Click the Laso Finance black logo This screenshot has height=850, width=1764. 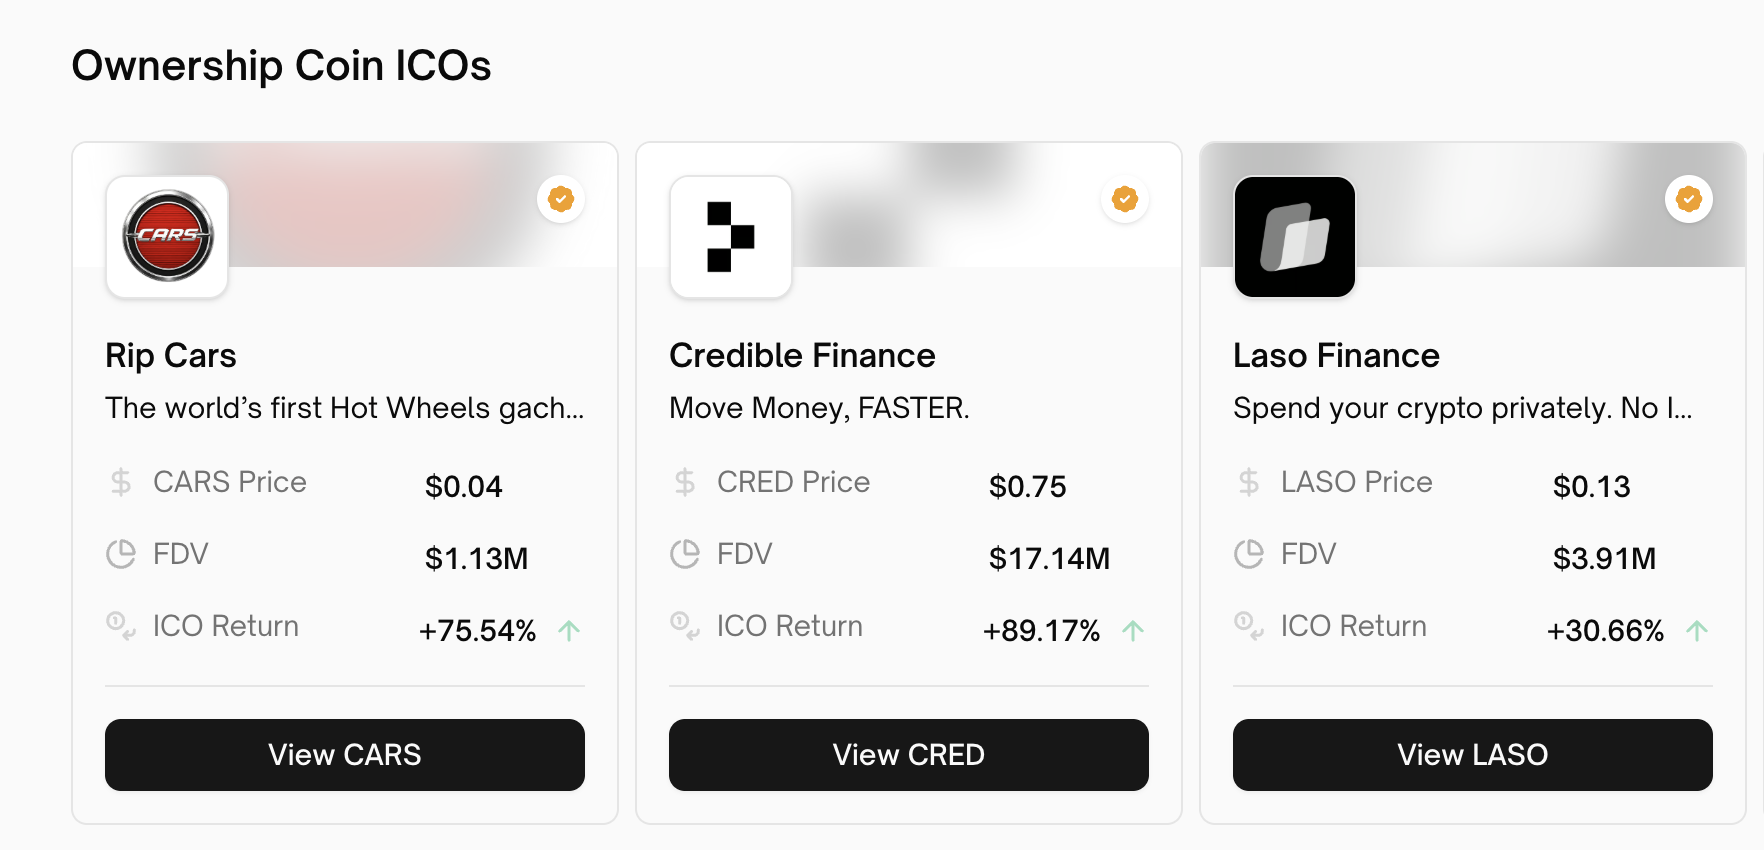(x=1295, y=237)
